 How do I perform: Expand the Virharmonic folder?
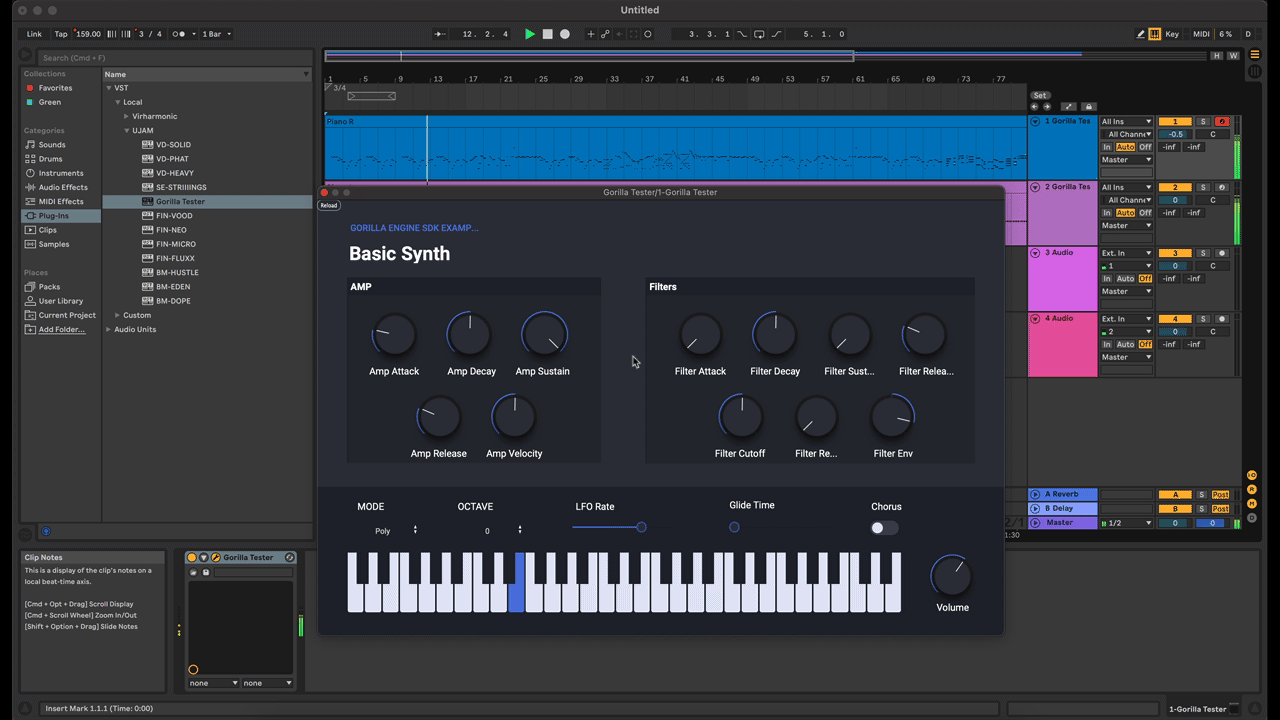click(127, 116)
